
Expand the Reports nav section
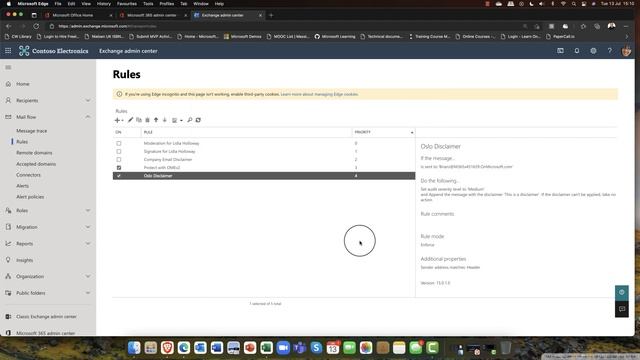[88, 244]
